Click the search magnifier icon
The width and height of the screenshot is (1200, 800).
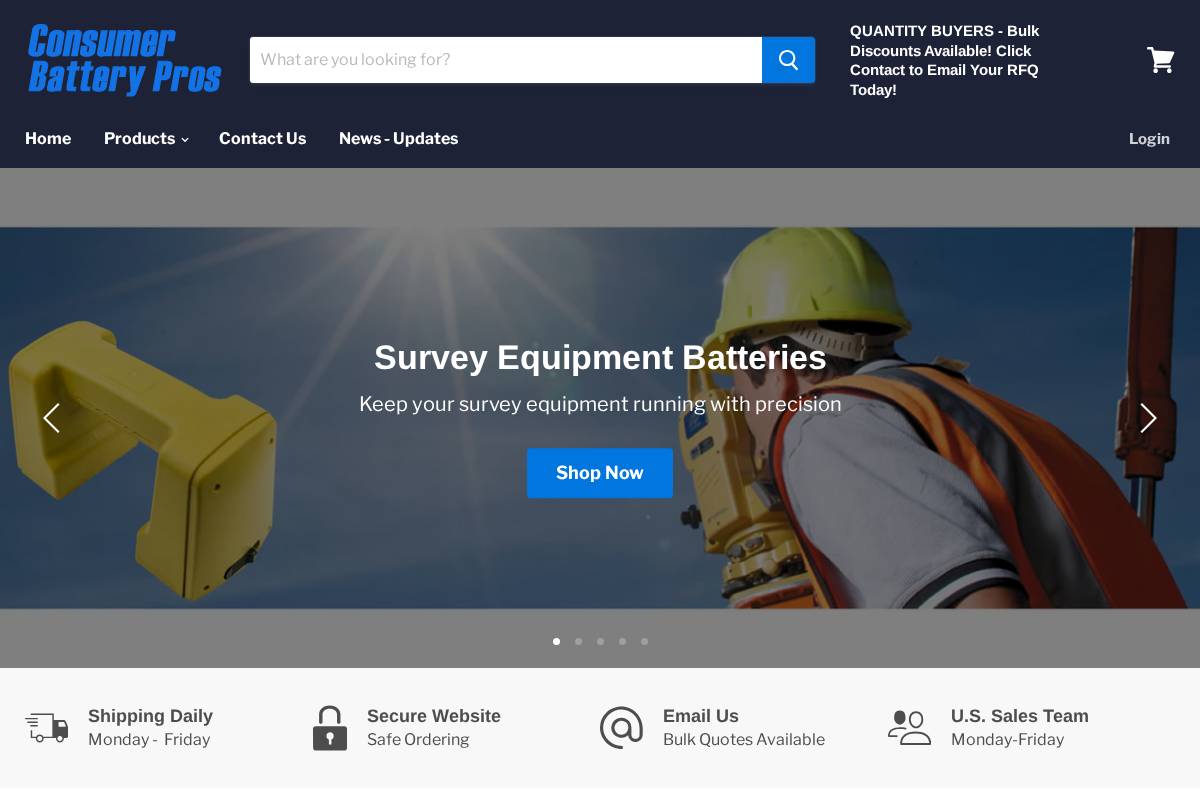point(788,60)
